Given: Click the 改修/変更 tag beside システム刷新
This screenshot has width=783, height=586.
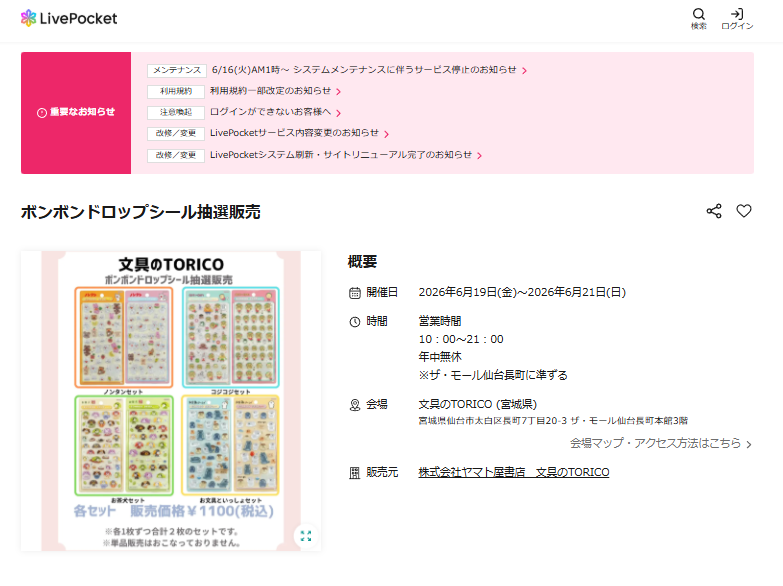Looking at the screenshot, I should (176, 155).
